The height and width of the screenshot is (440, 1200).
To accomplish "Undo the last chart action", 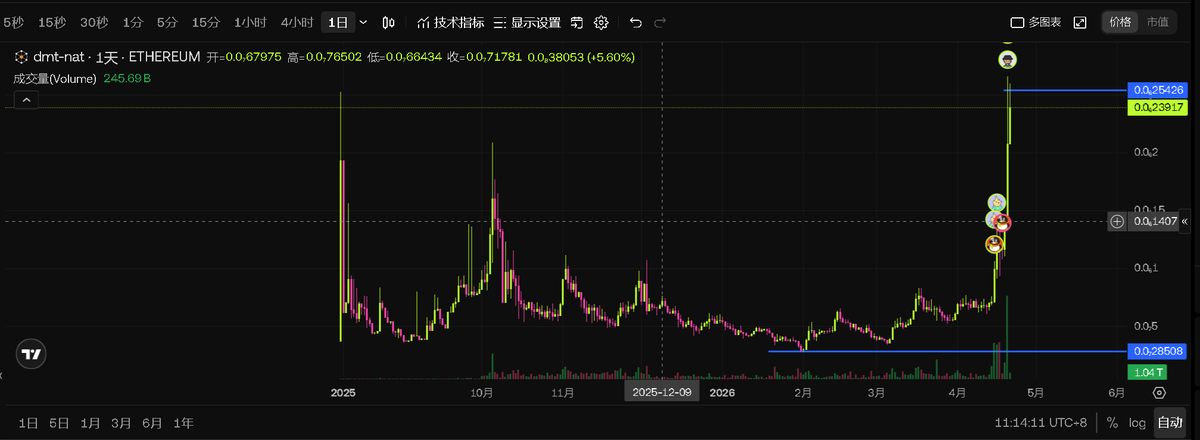I will [x=636, y=22].
